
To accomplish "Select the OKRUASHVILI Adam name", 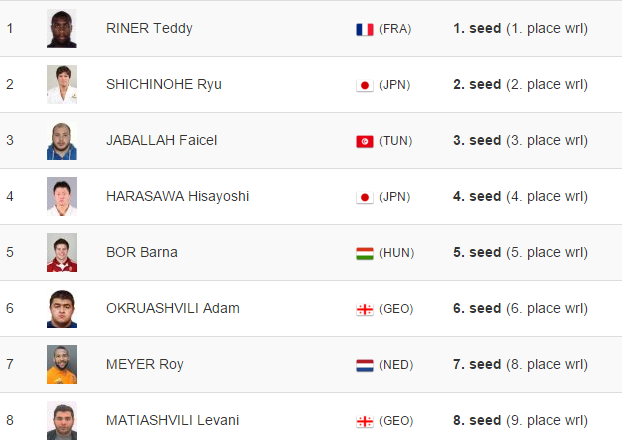I will 173,308.
